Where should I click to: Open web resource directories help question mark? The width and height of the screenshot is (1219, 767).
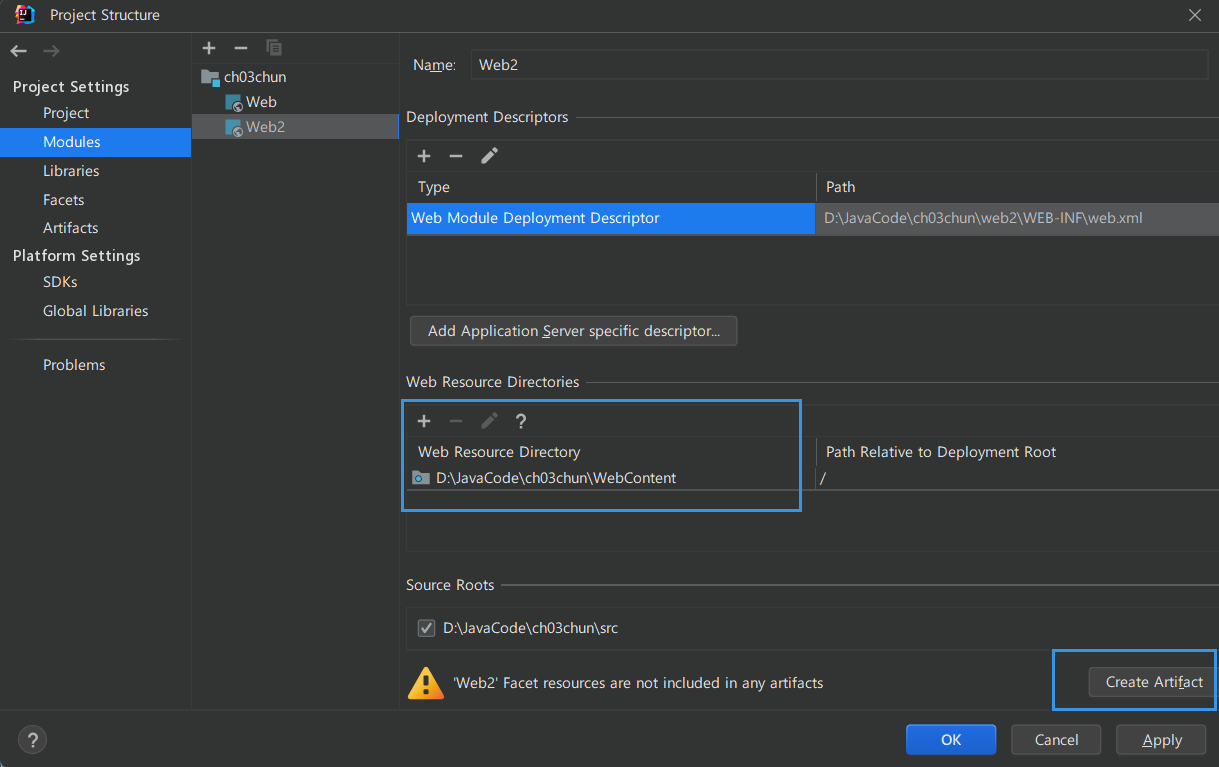(521, 421)
